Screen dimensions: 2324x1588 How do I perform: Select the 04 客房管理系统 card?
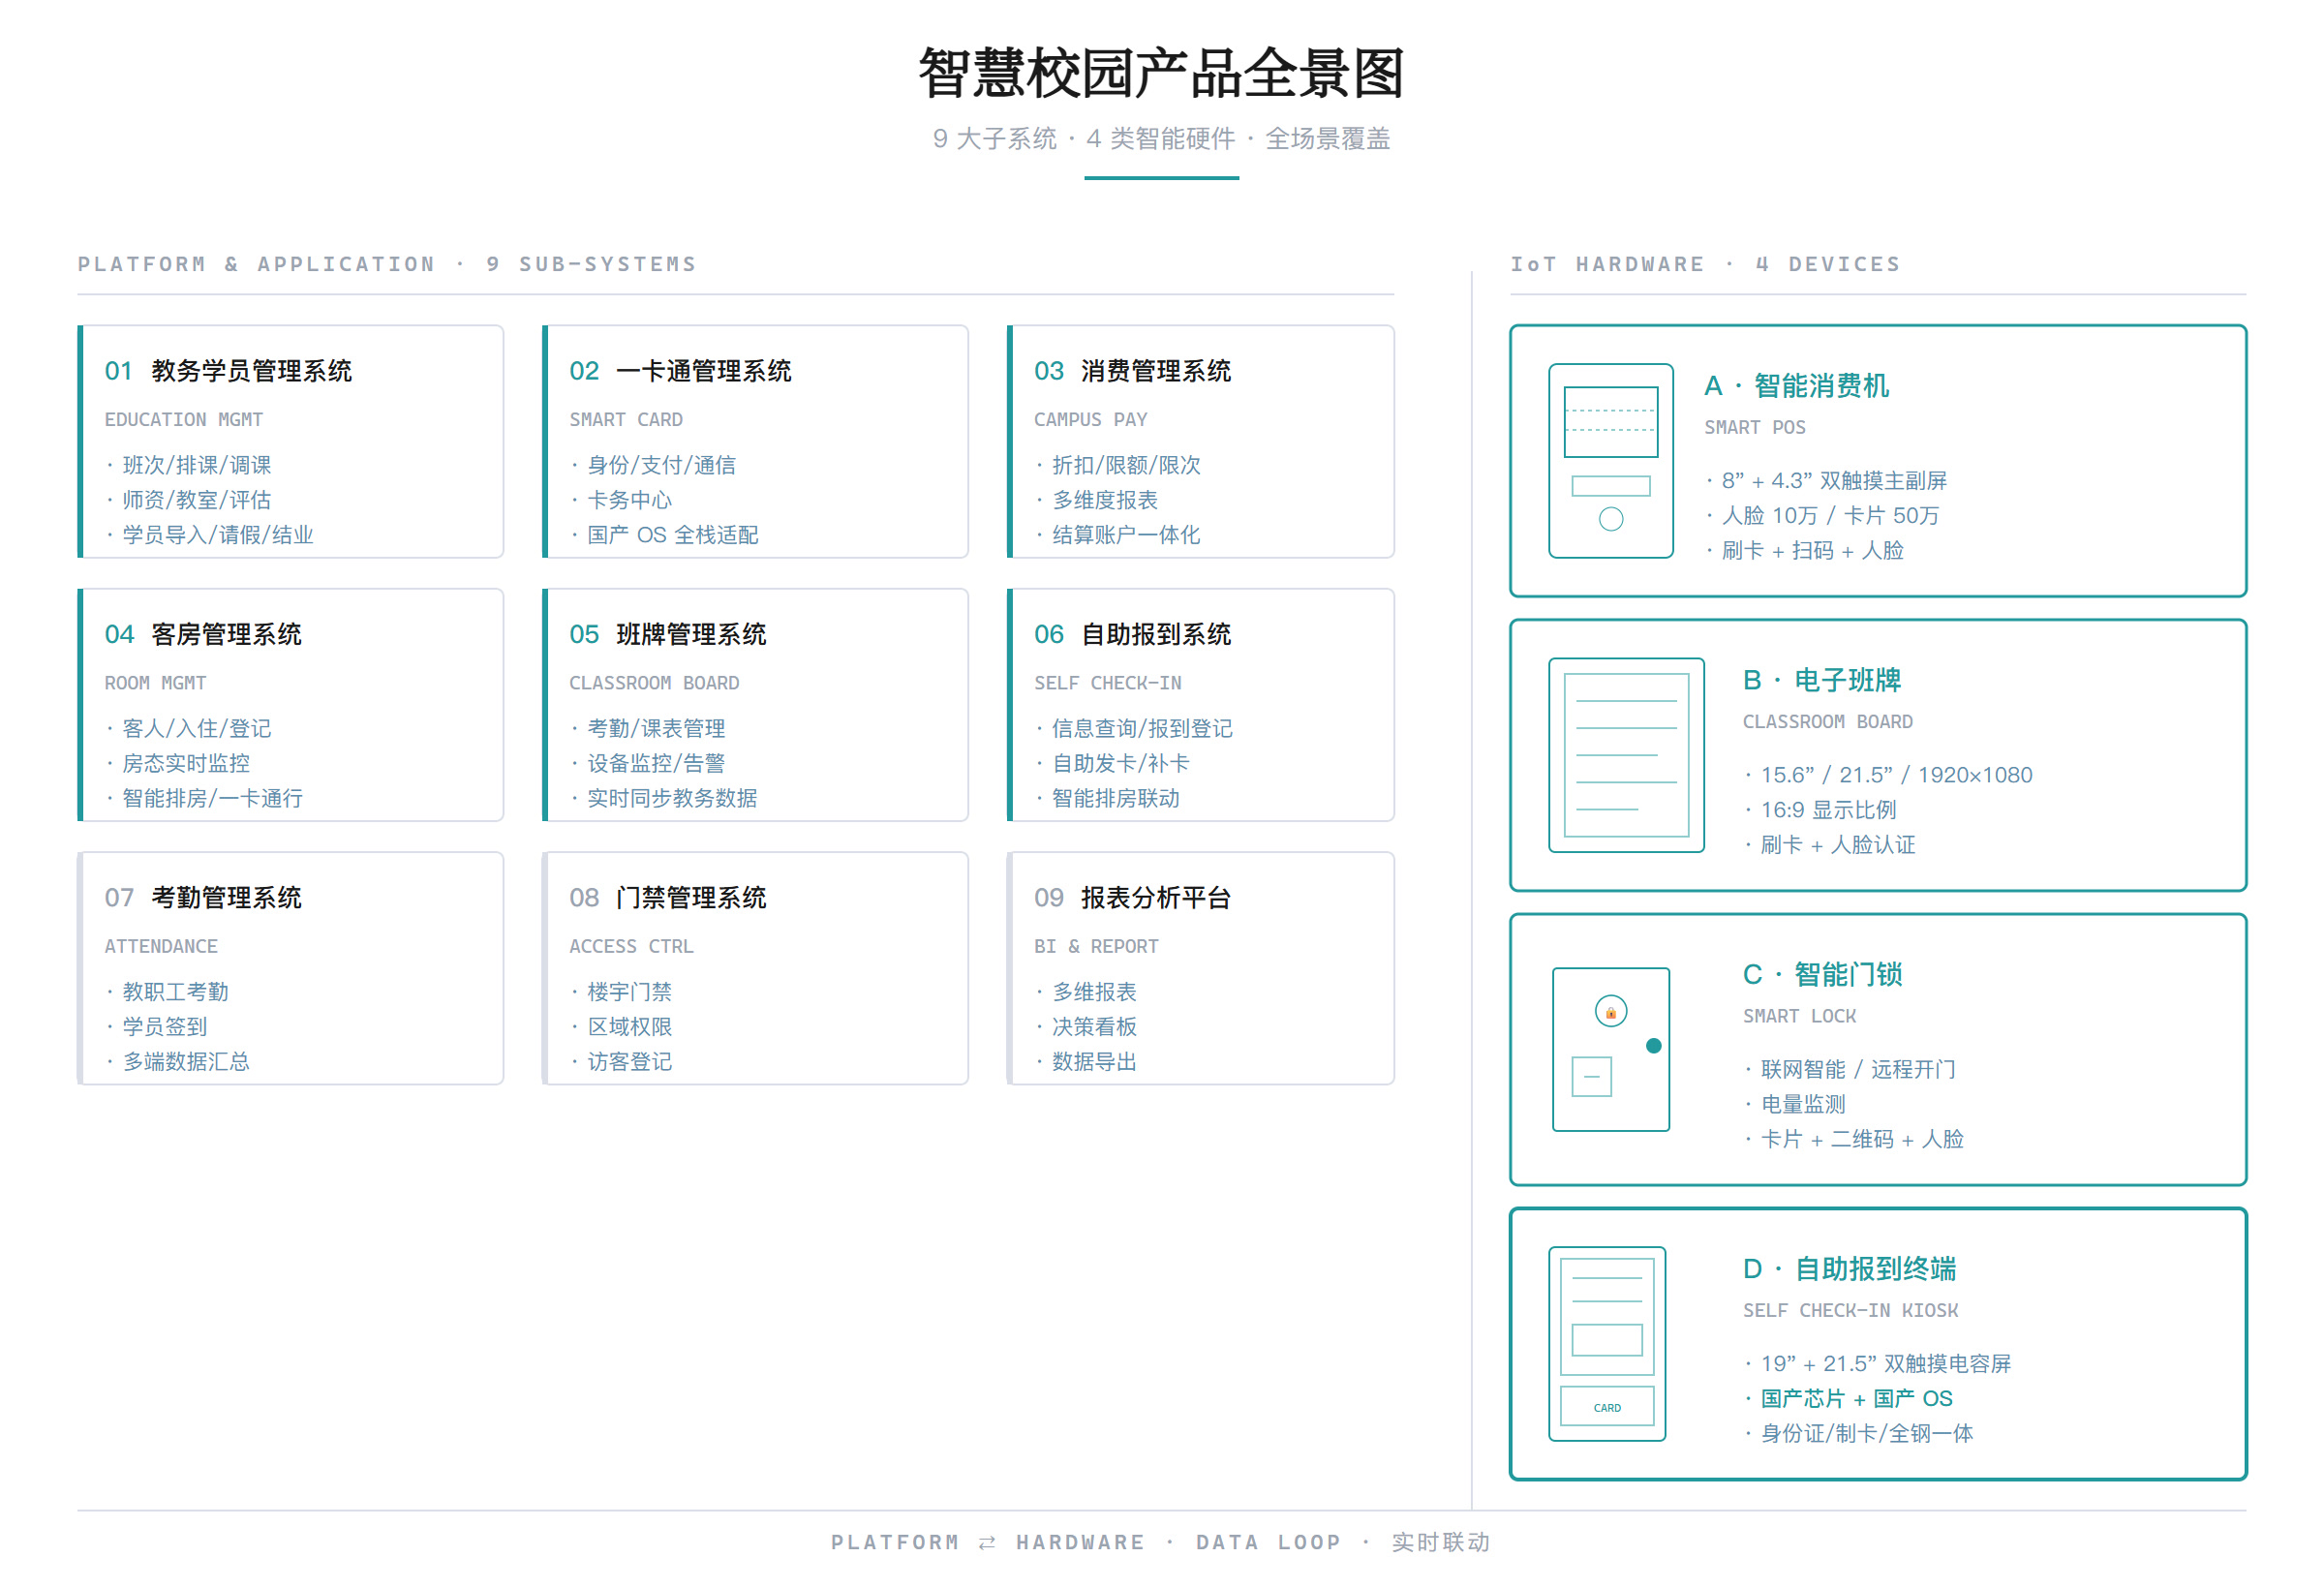[x=290, y=704]
